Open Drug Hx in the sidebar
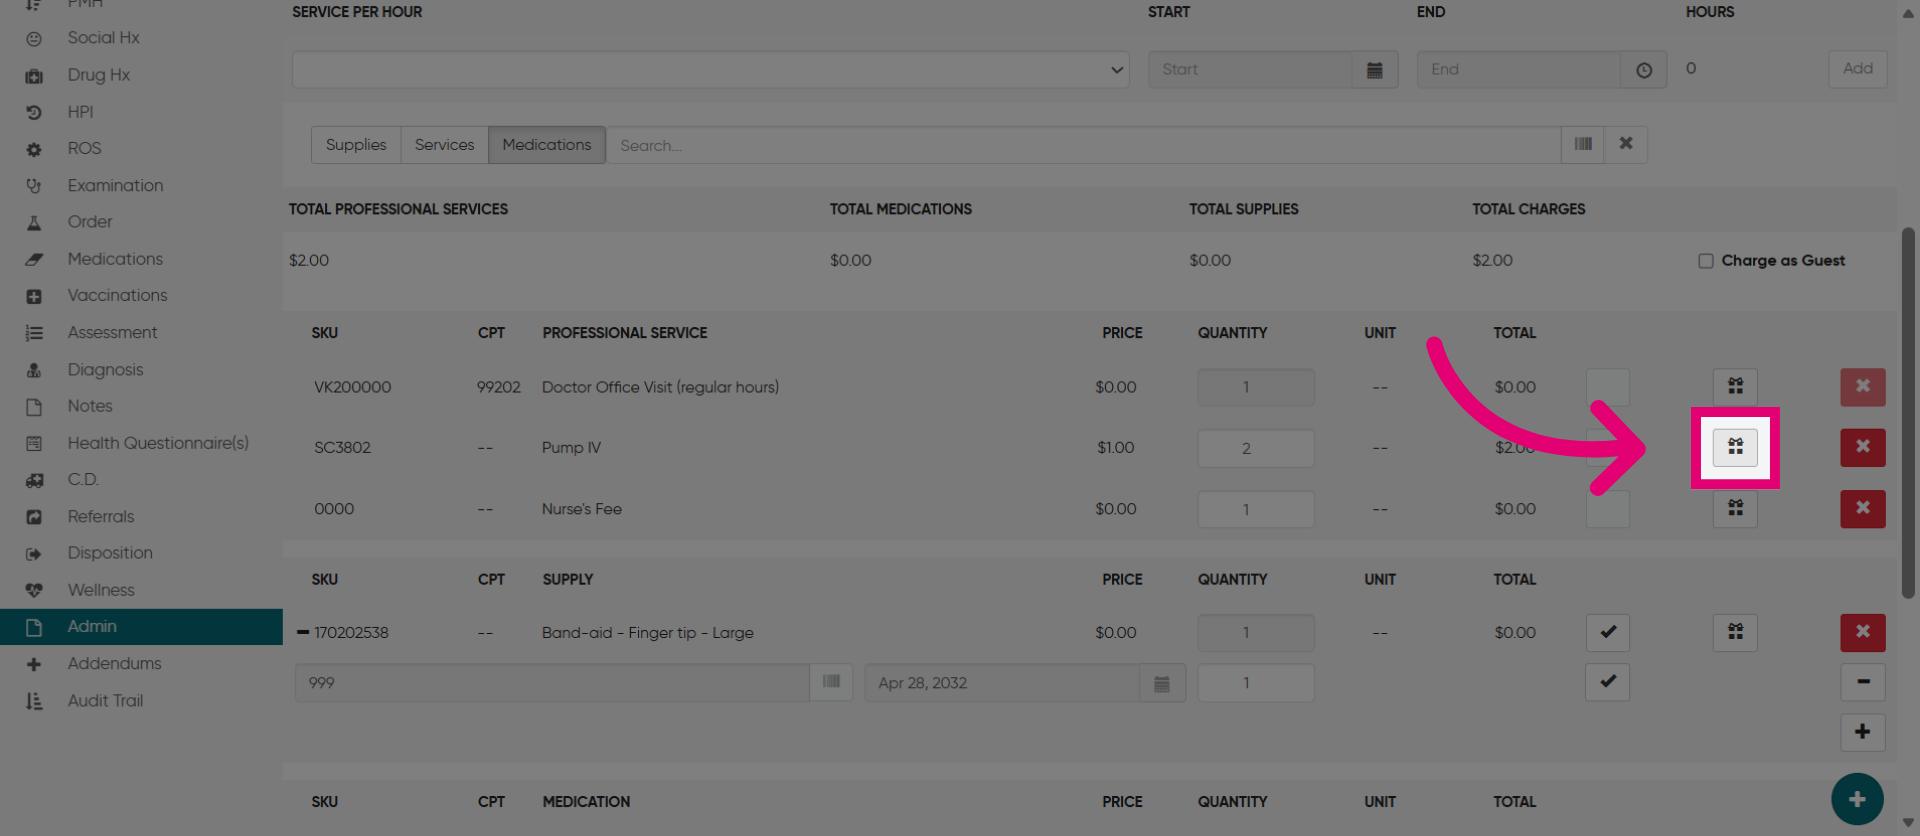The width and height of the screenshot is (1920, 836). click(x=99, y=75)
